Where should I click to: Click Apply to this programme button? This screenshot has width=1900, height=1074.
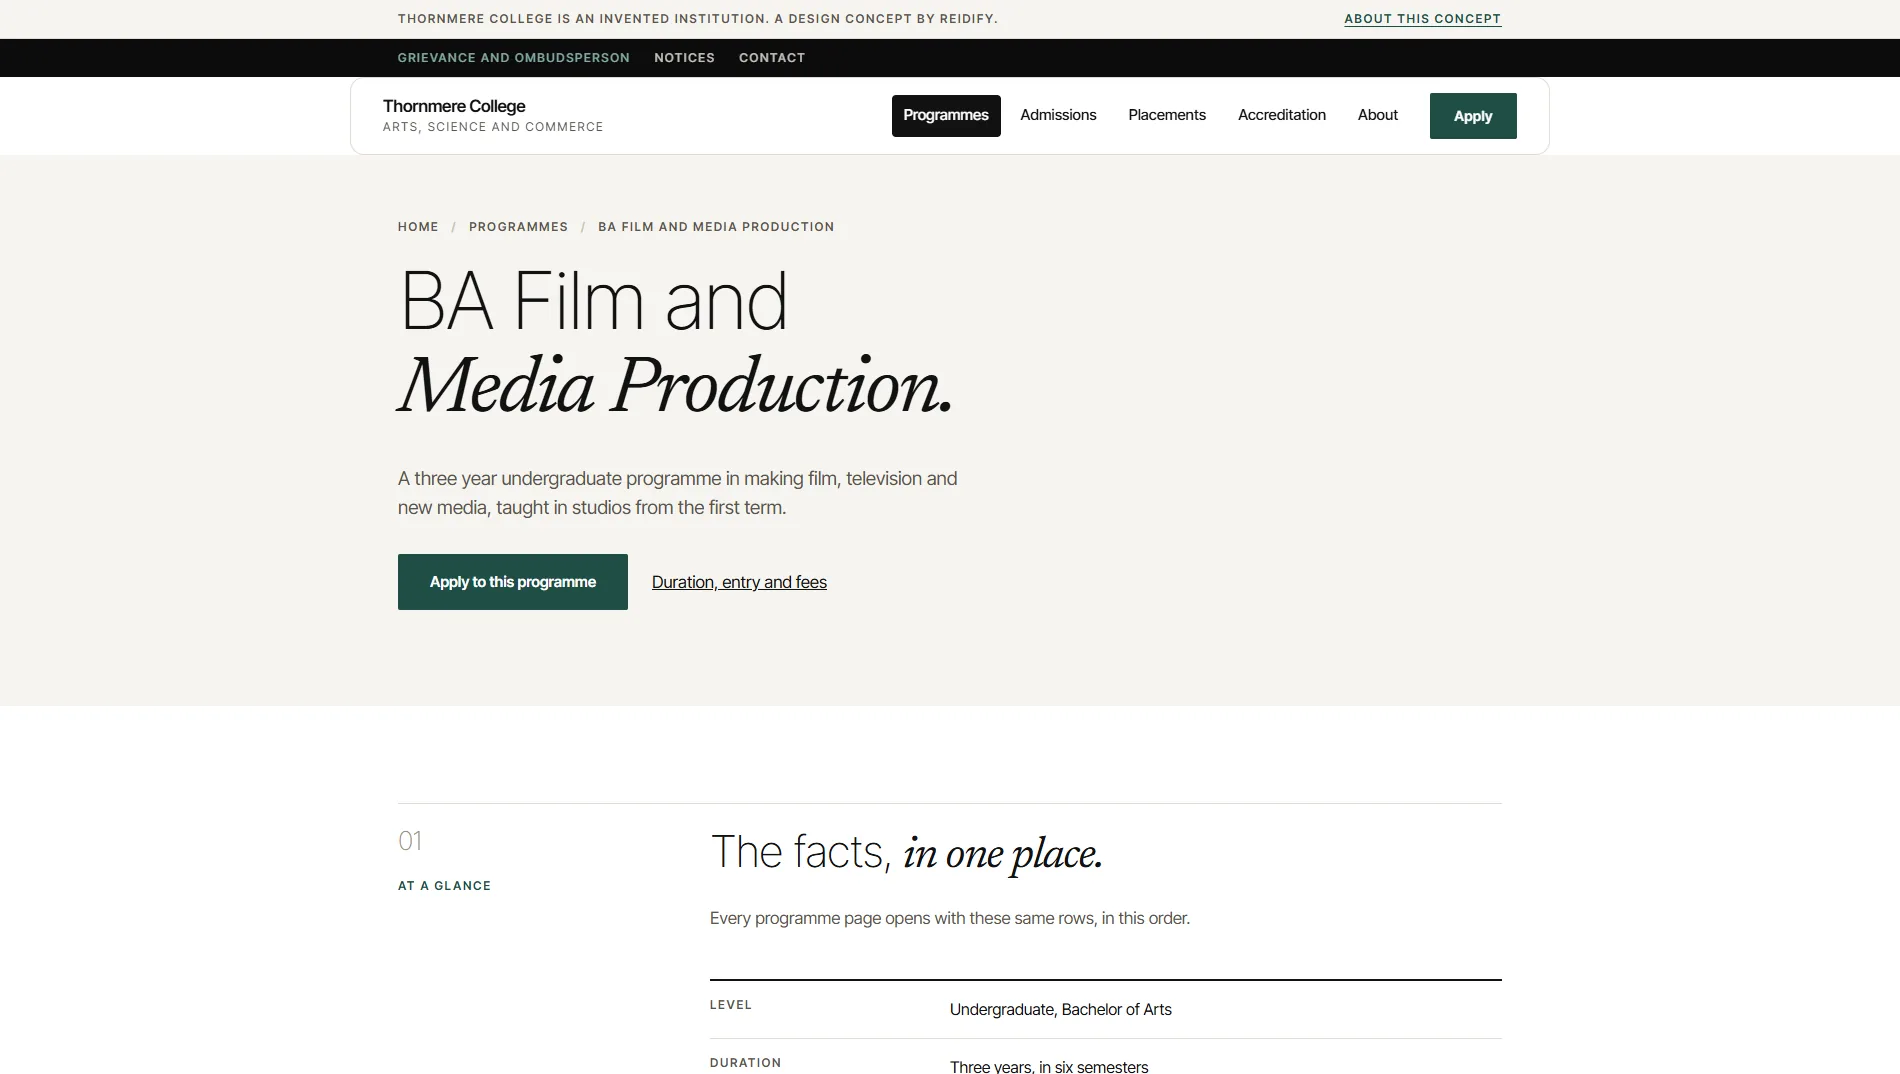[513, 582]
